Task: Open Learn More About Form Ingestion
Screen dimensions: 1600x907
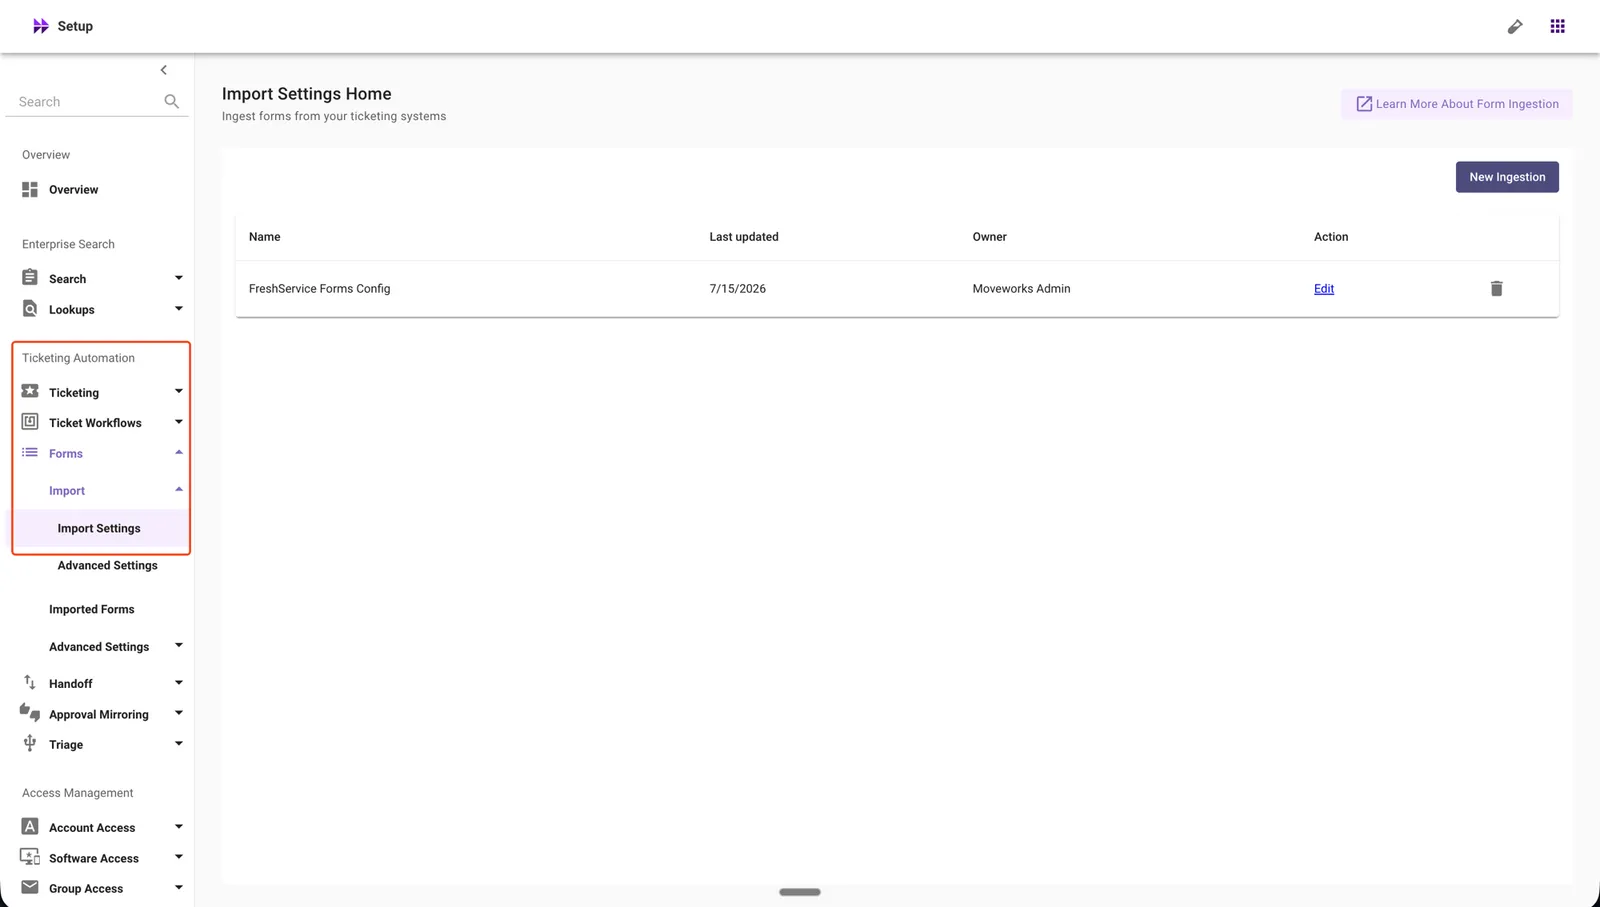Action: click(x=1457, y=104)
